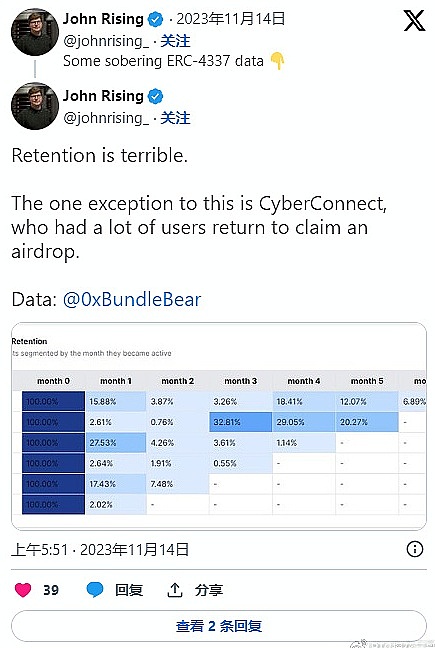Viewport: 435px width, 648px height.
Task: Click the X logo icon
Action: coord(414,21)
